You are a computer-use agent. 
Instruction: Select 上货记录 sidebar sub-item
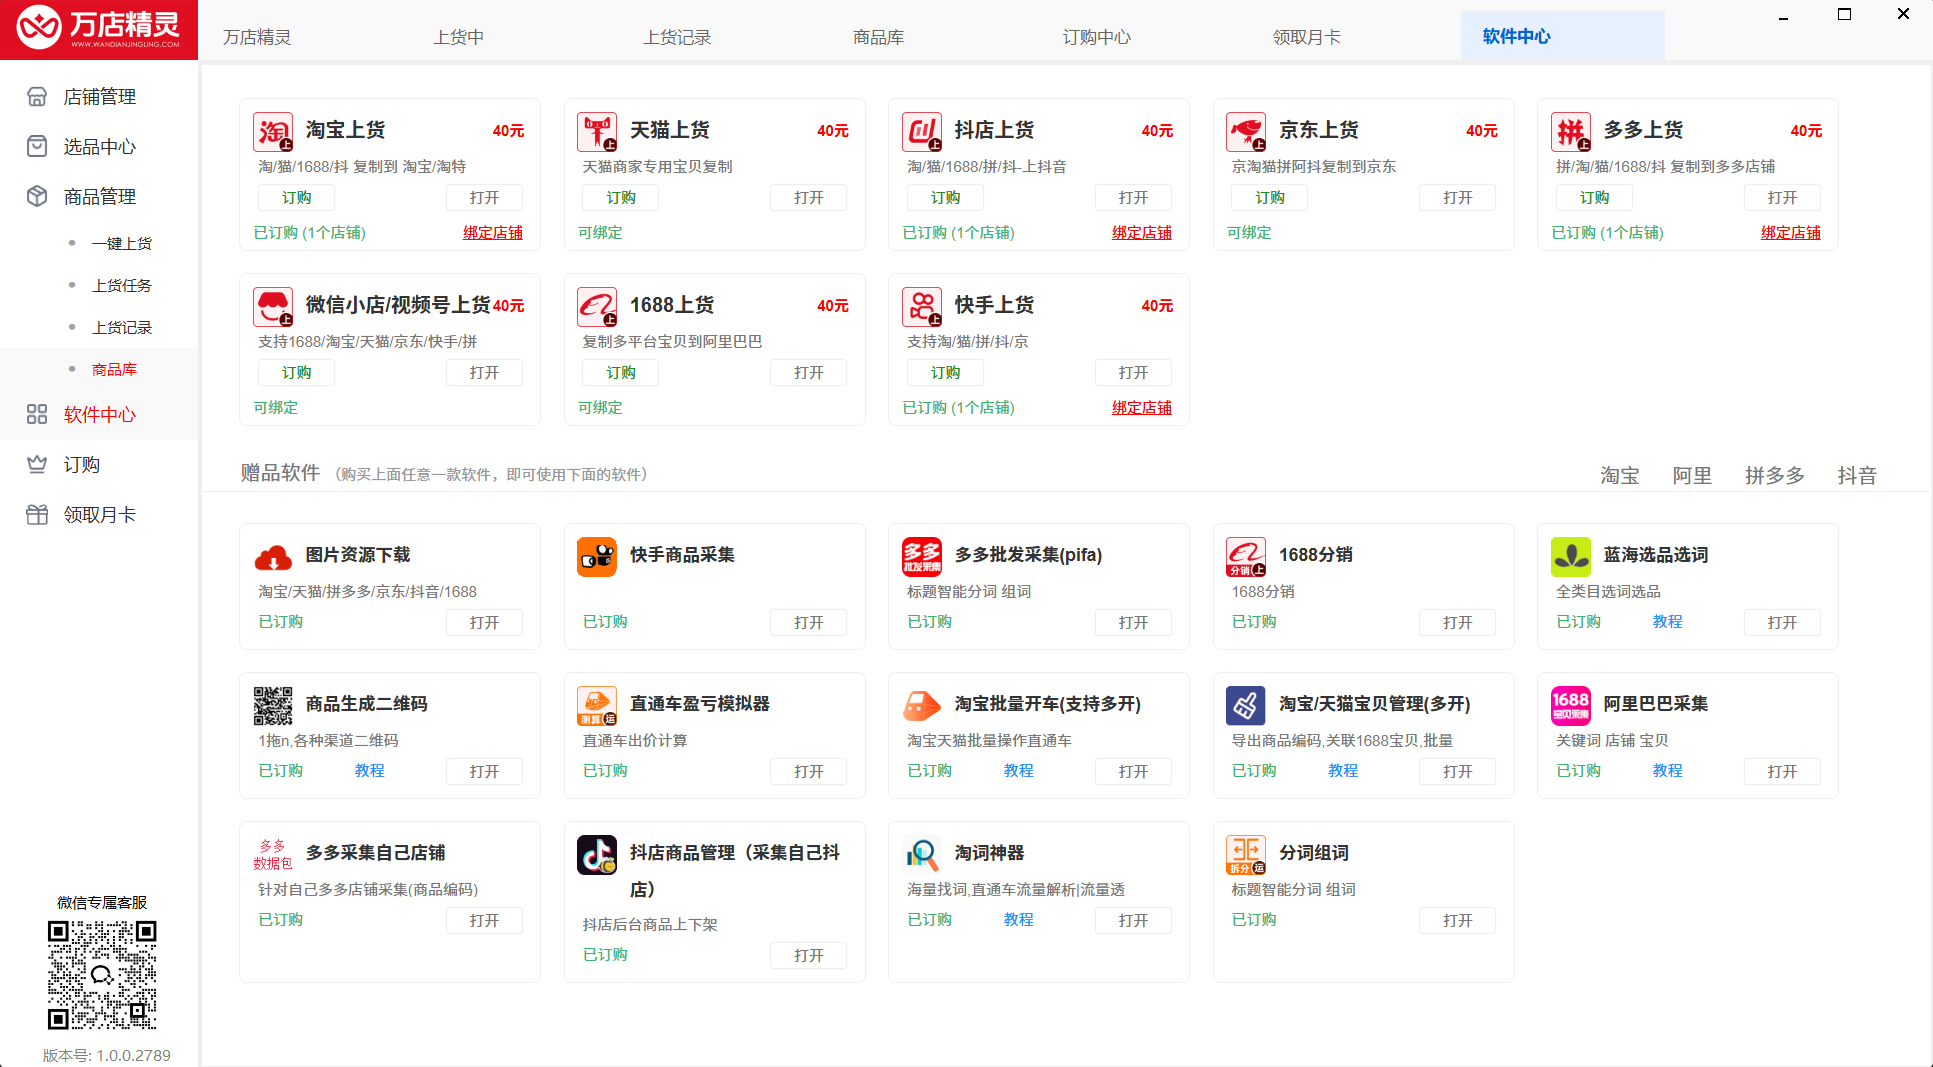(x=122, y=327)
